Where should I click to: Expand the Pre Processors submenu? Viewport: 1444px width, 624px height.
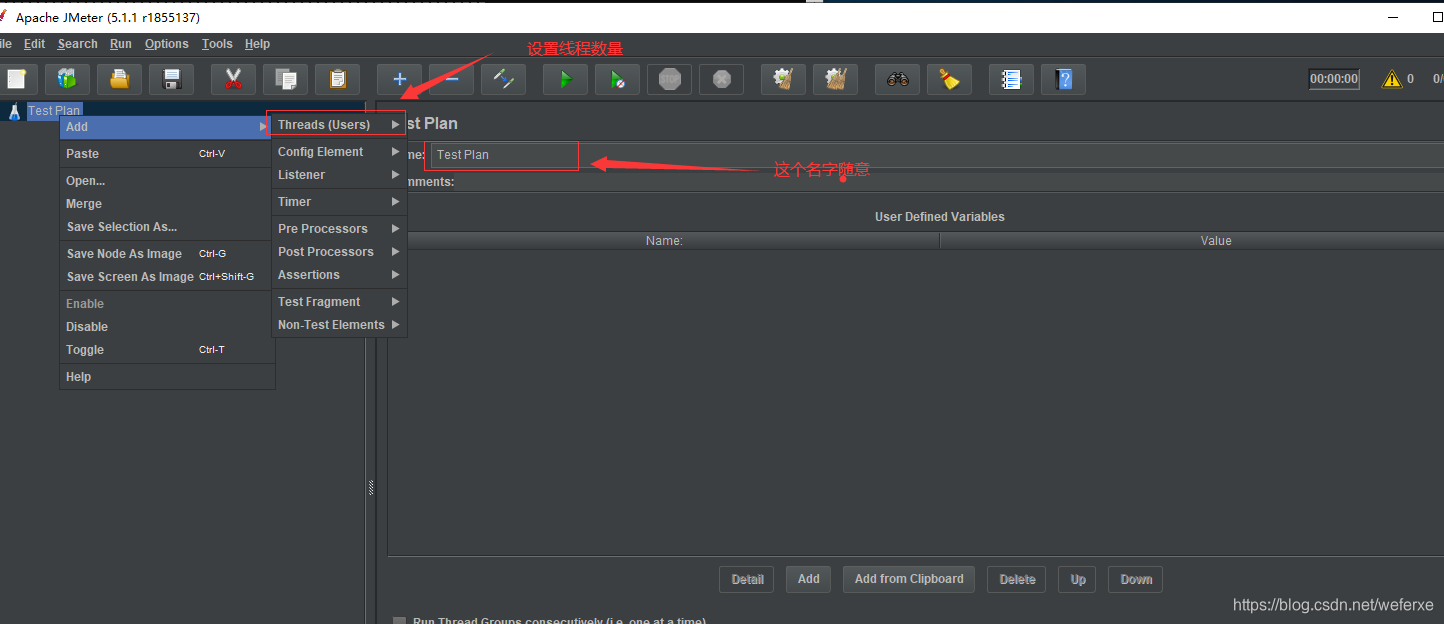pyautogui.click(x=339, y=229)
